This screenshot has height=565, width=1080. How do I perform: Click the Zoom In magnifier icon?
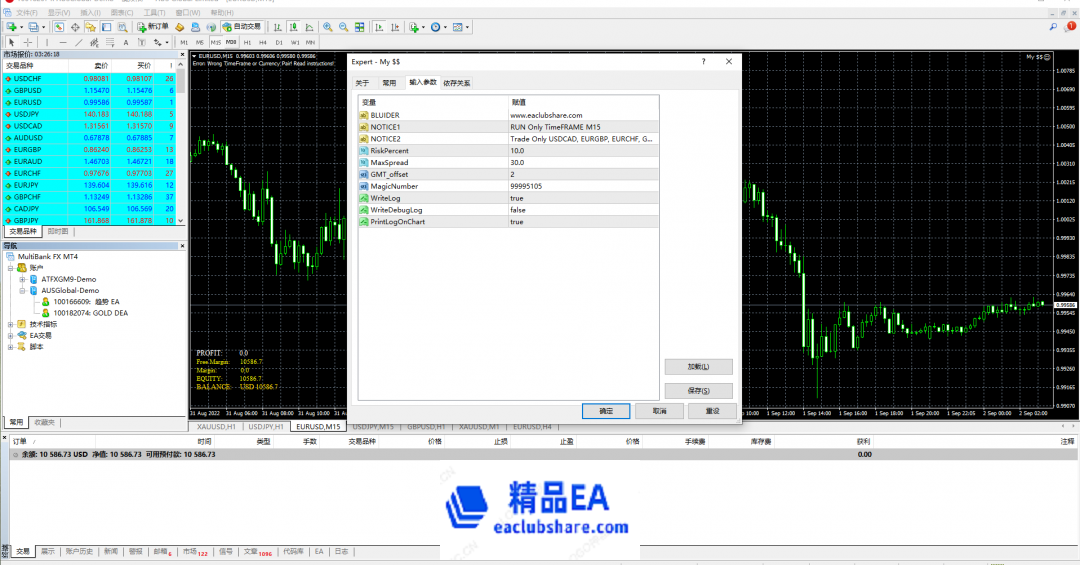pyautogui.click(x=328, y=27)
